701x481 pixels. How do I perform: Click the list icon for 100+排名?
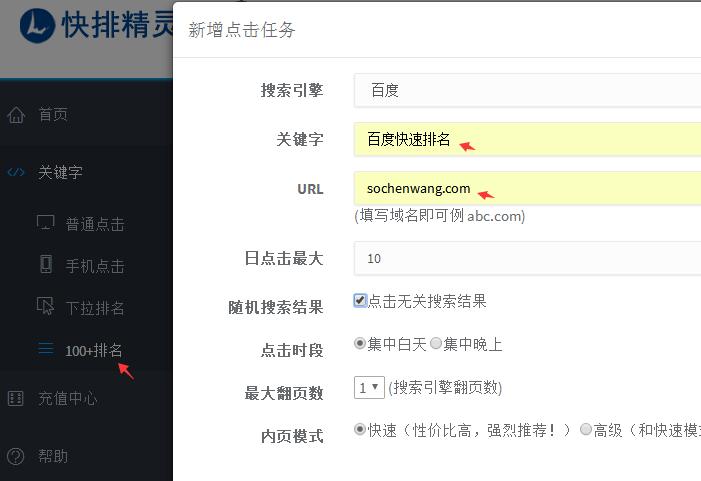coord(46,349)
